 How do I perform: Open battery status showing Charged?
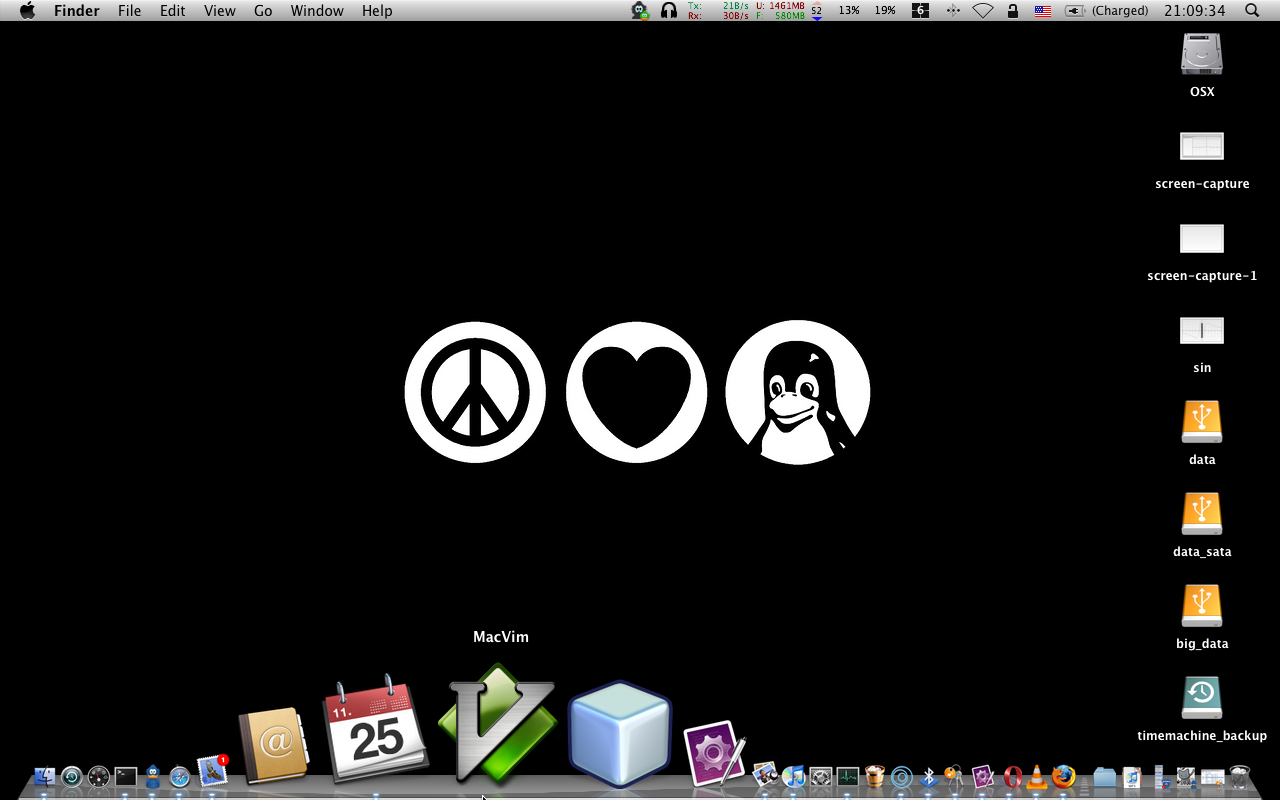coord(1107,11)
